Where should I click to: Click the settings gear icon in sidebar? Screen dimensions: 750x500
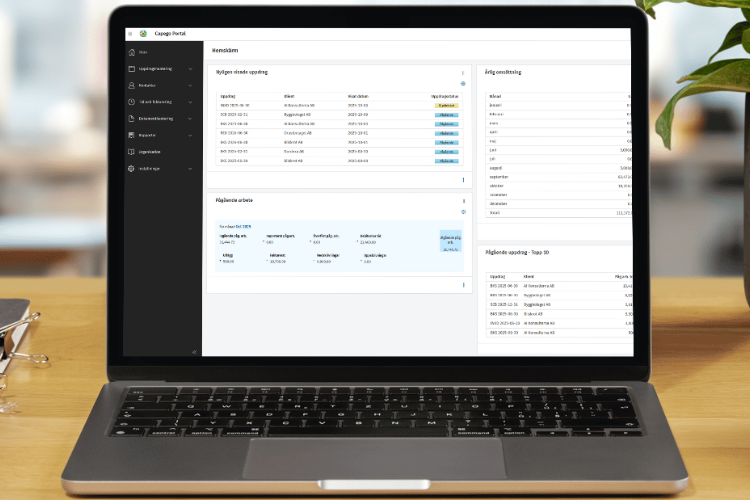point(132,169)
